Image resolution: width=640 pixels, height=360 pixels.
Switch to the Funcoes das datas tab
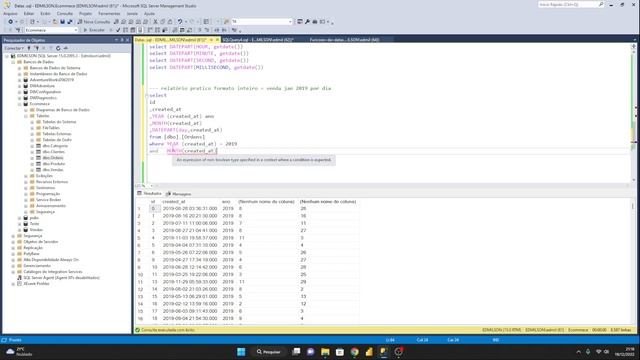click(x=344, y=40)
